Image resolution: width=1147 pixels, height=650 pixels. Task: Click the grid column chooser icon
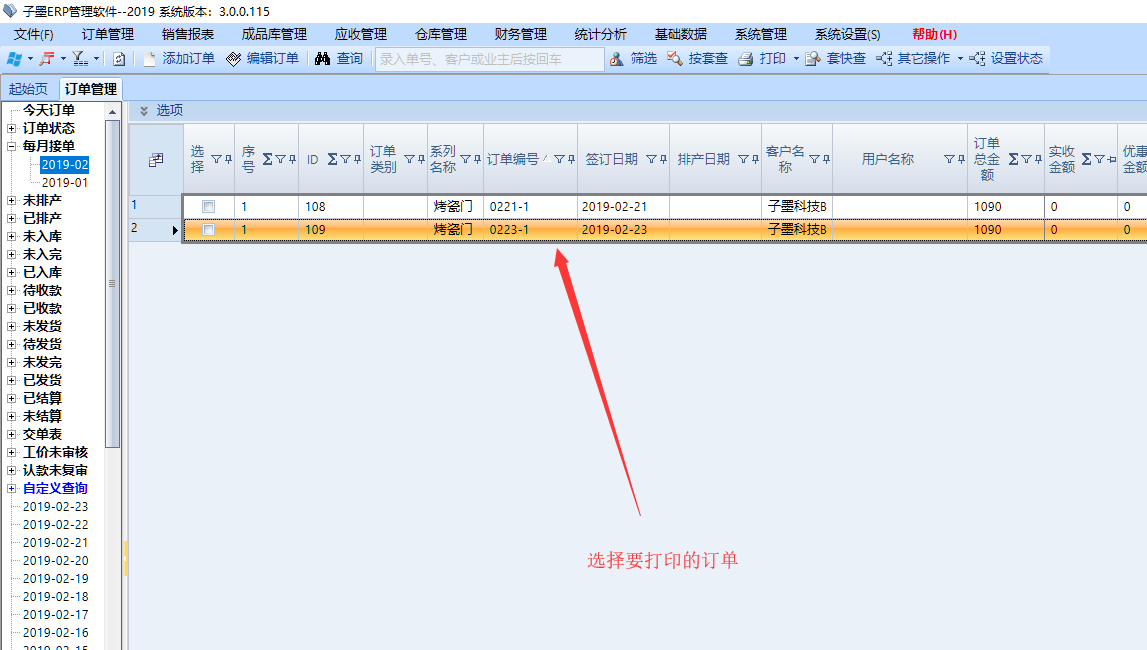pyautogui.click(x=156, y=160)
